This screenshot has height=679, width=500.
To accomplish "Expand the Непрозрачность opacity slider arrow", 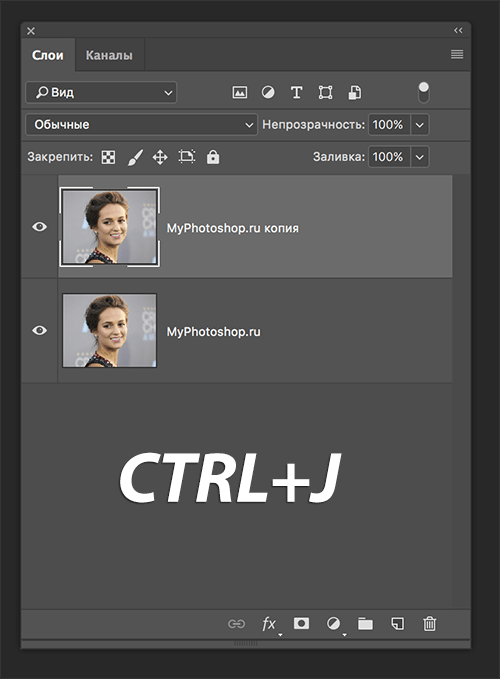I will tap(419, 125).
